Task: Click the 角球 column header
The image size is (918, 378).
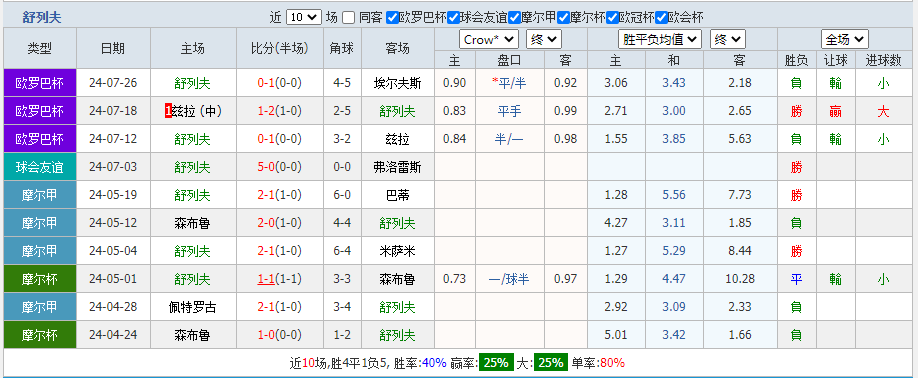Action: (x=342, y=49)
